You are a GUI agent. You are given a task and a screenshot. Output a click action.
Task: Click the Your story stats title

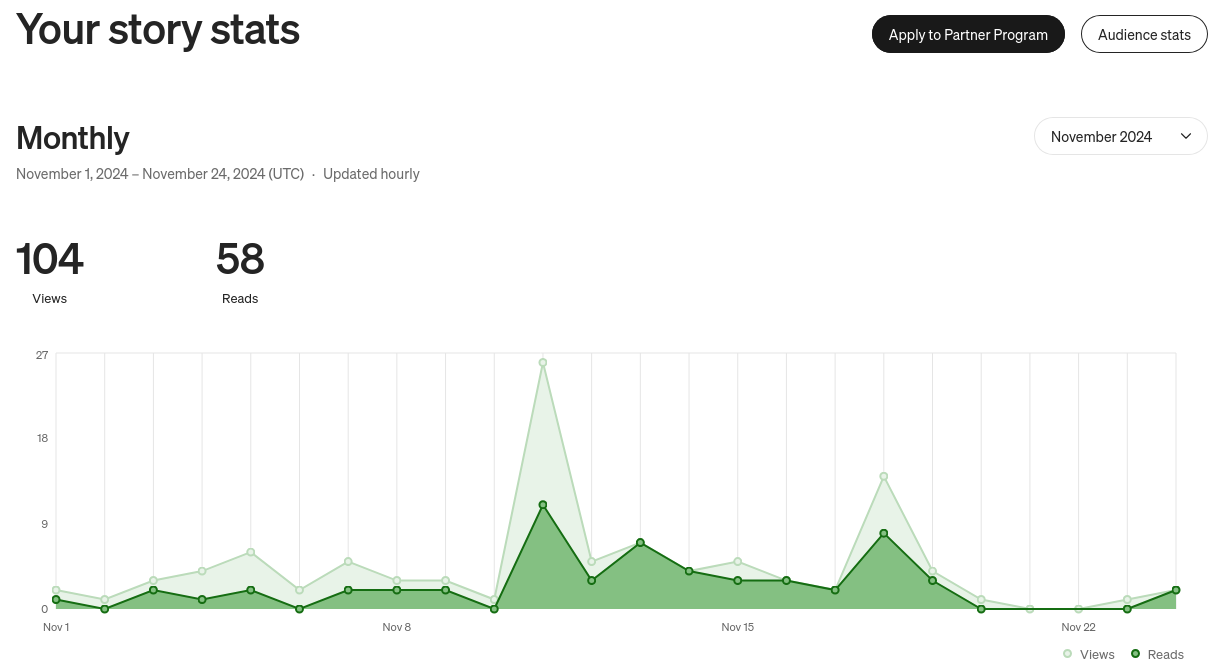click(158, 29)
